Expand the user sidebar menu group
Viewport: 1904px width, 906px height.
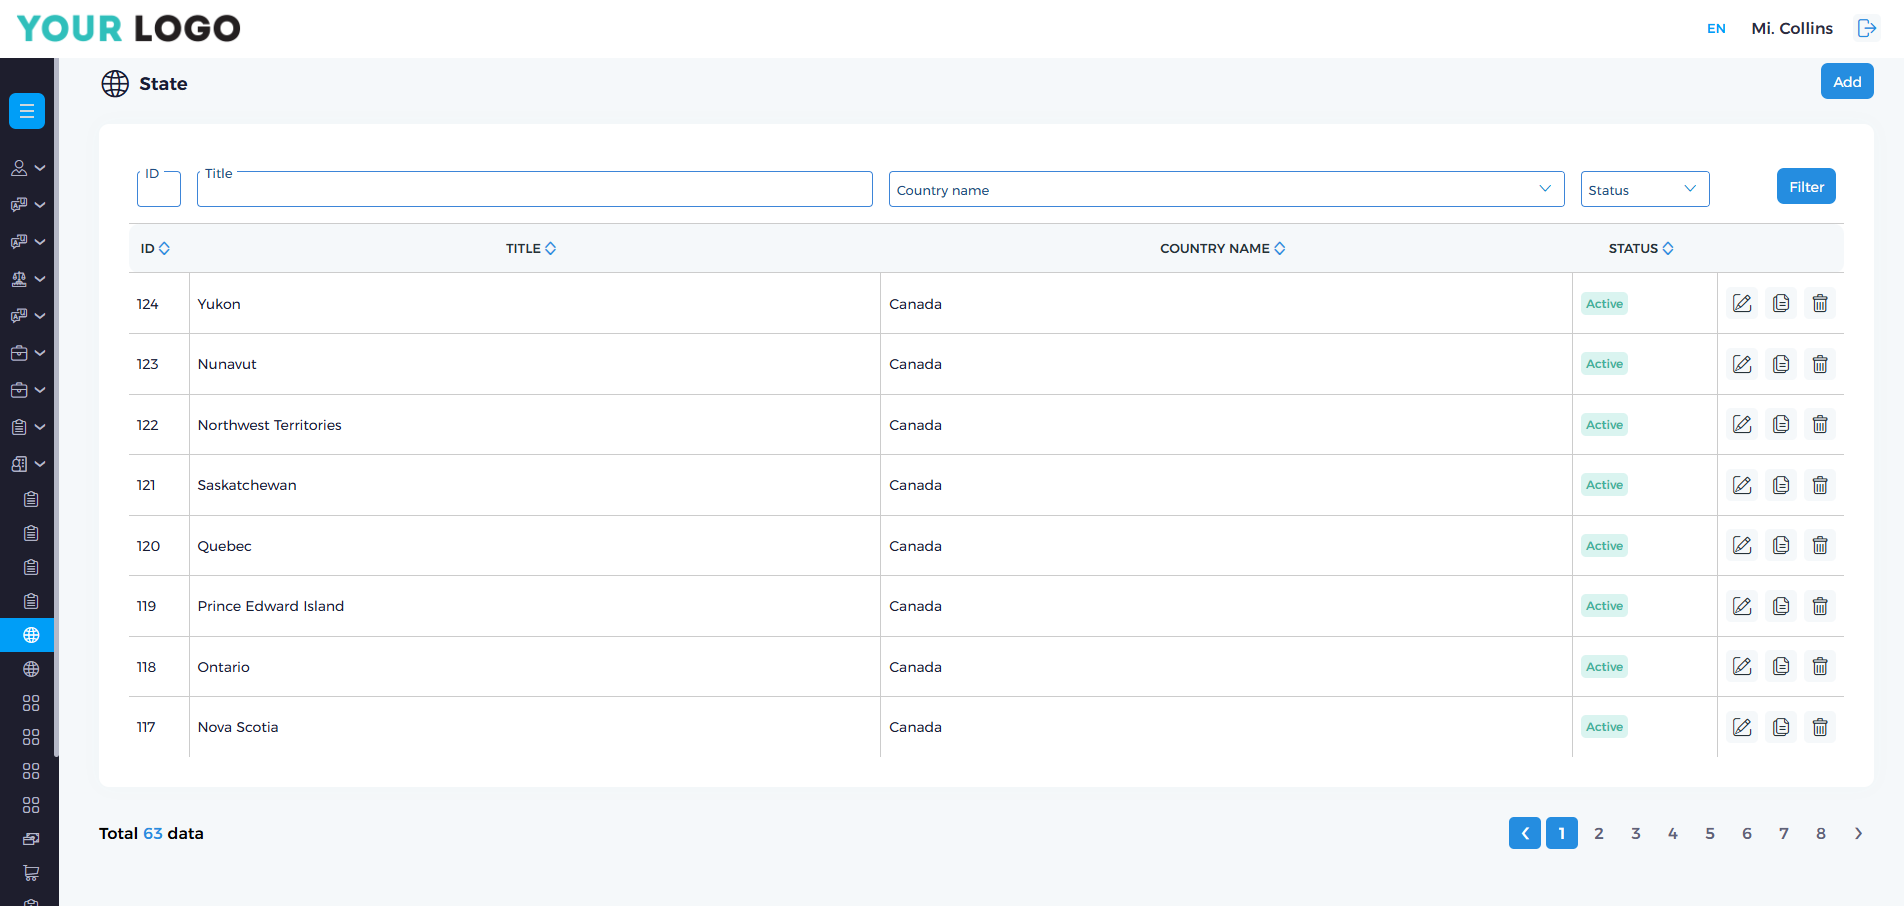27,168
